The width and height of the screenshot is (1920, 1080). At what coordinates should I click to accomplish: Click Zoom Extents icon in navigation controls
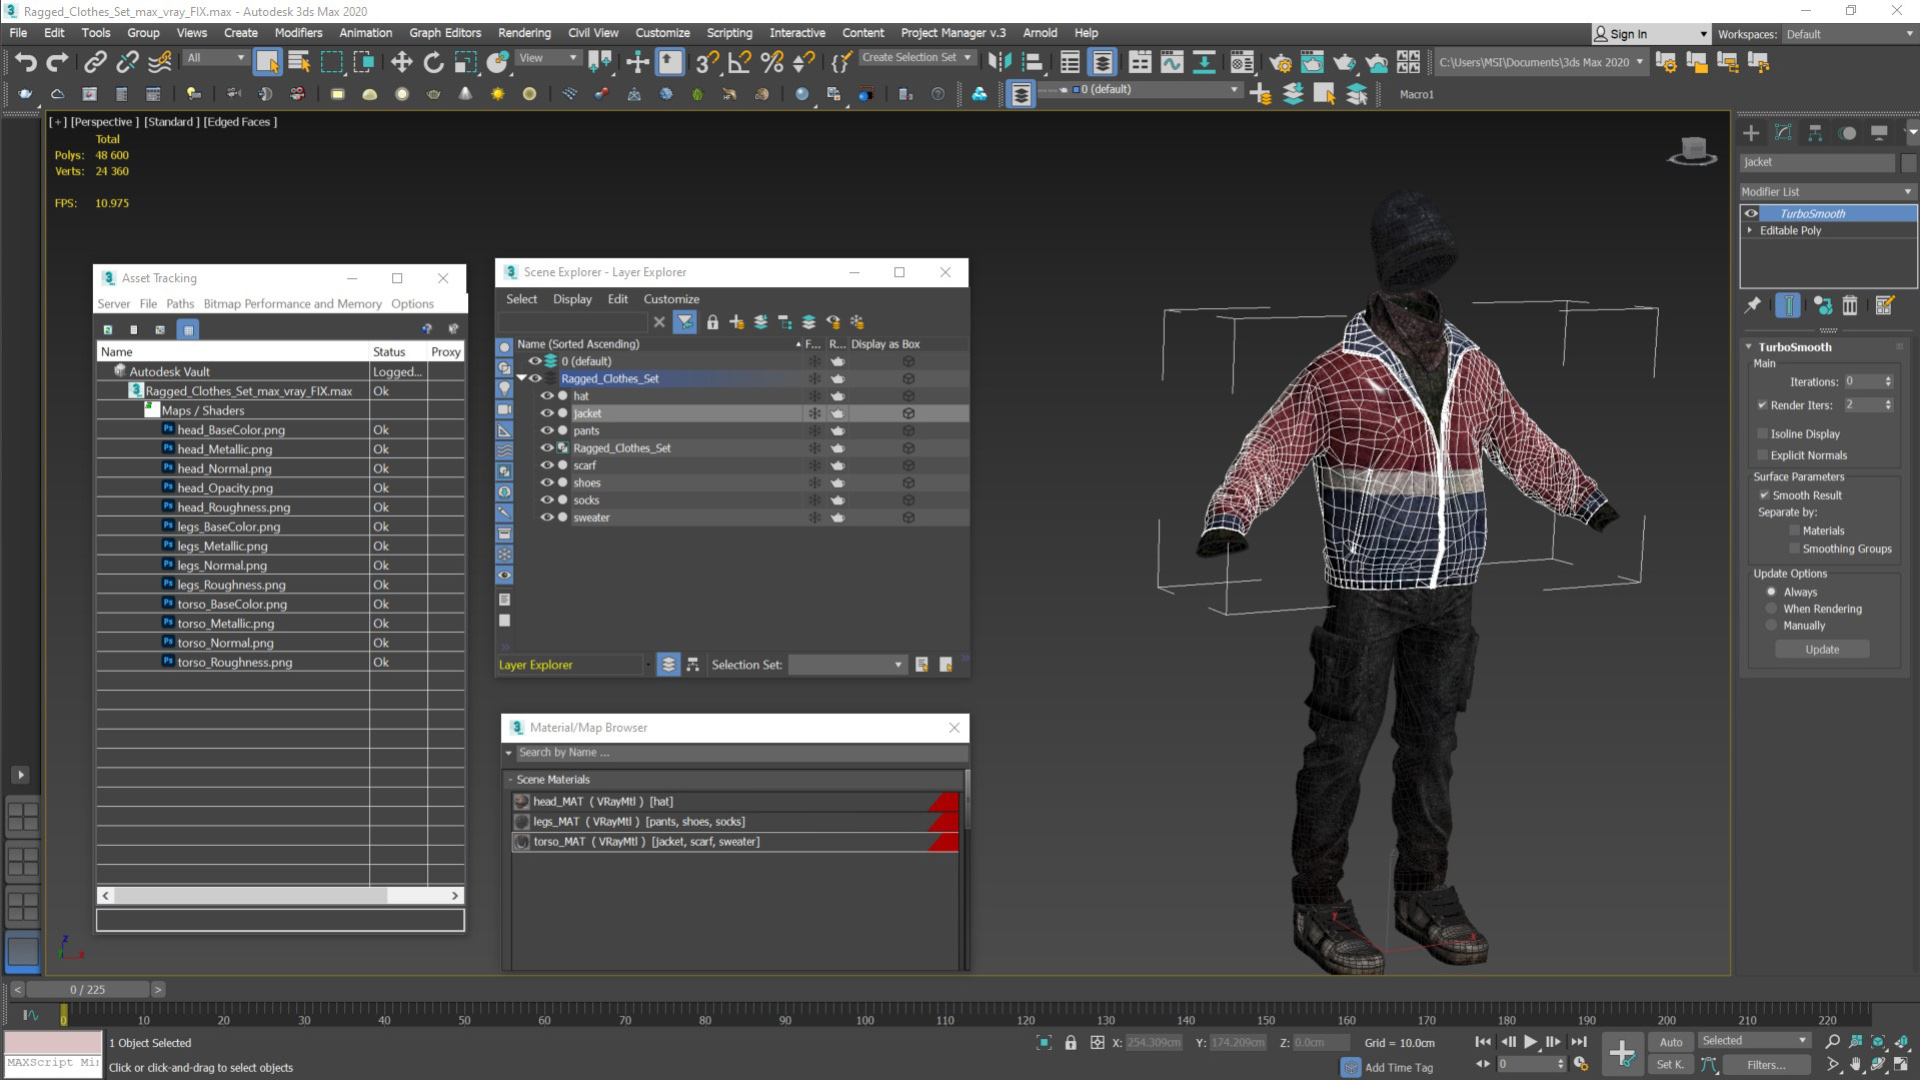pos(1879,1042)
